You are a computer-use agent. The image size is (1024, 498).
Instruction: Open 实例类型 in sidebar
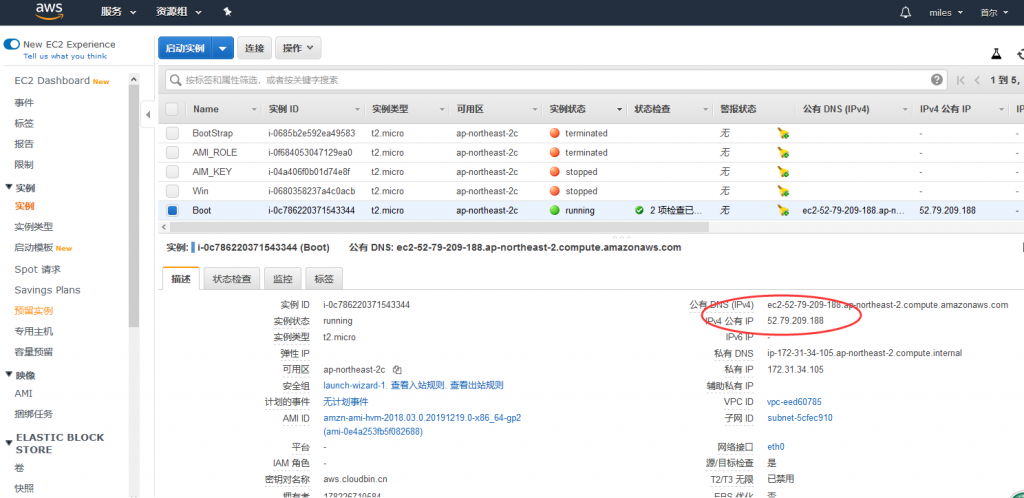[34, 226]
